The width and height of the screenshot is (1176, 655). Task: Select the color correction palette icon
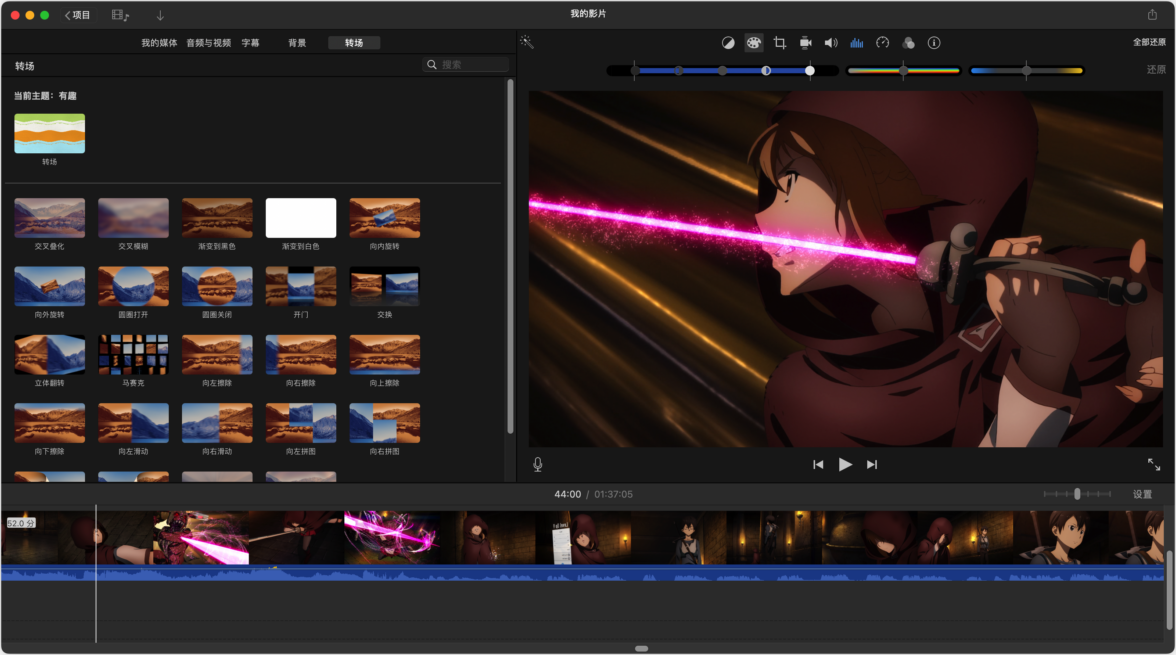click(754, 43)
